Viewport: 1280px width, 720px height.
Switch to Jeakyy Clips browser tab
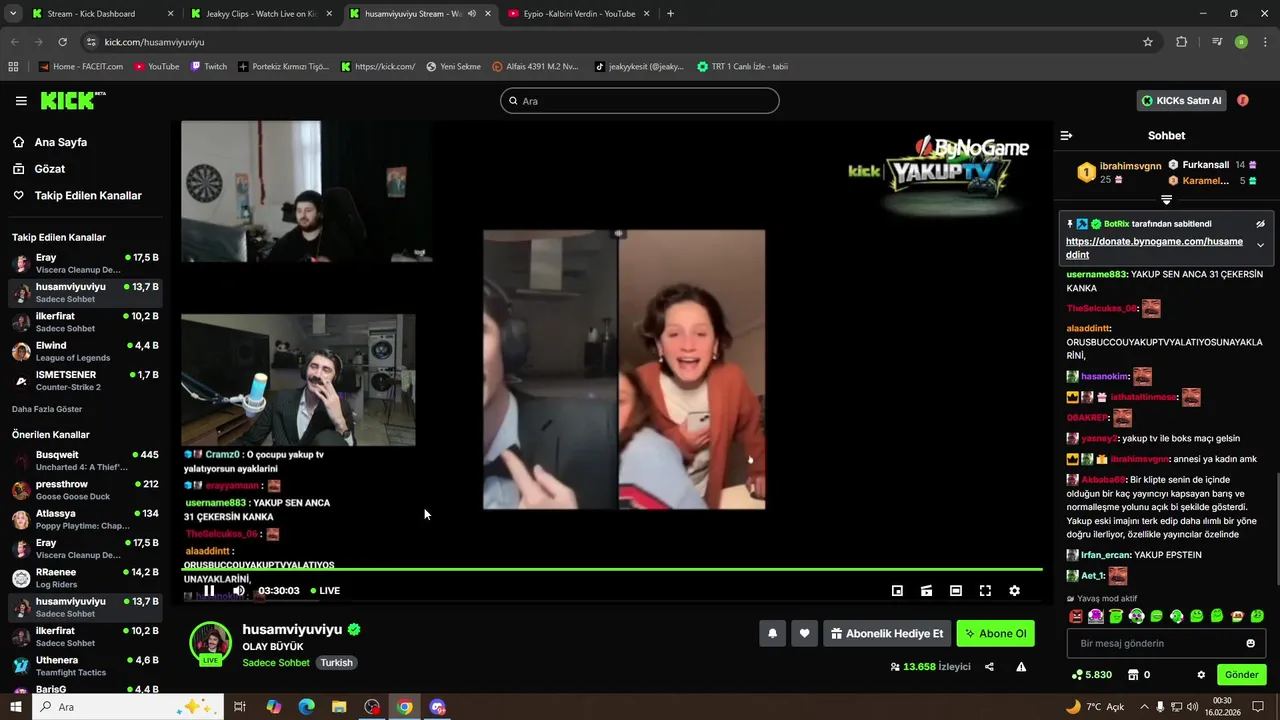259,14
